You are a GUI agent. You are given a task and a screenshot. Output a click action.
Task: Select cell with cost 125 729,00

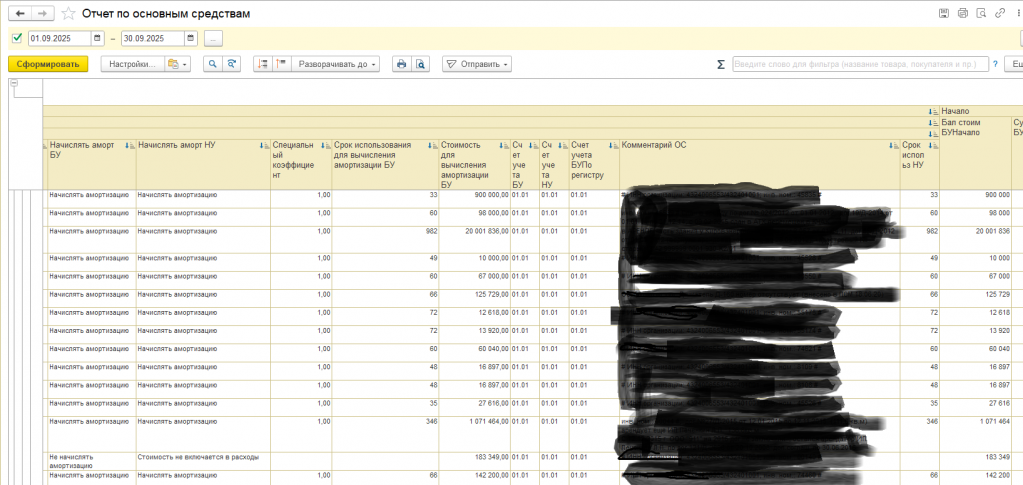(474, 298)
